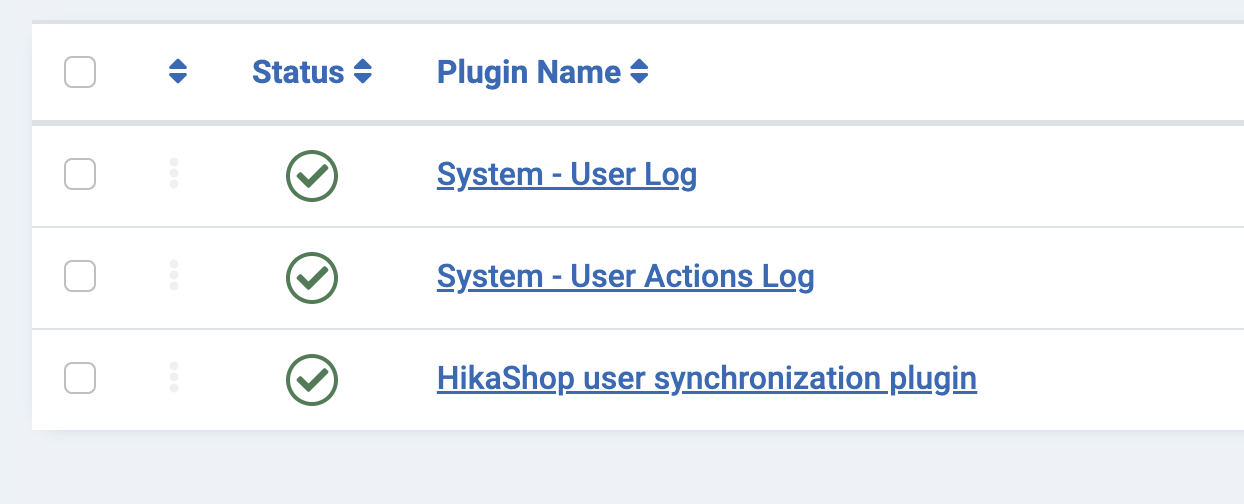
Task: Open the System - User Log plugin link
Action: (567, 175)
